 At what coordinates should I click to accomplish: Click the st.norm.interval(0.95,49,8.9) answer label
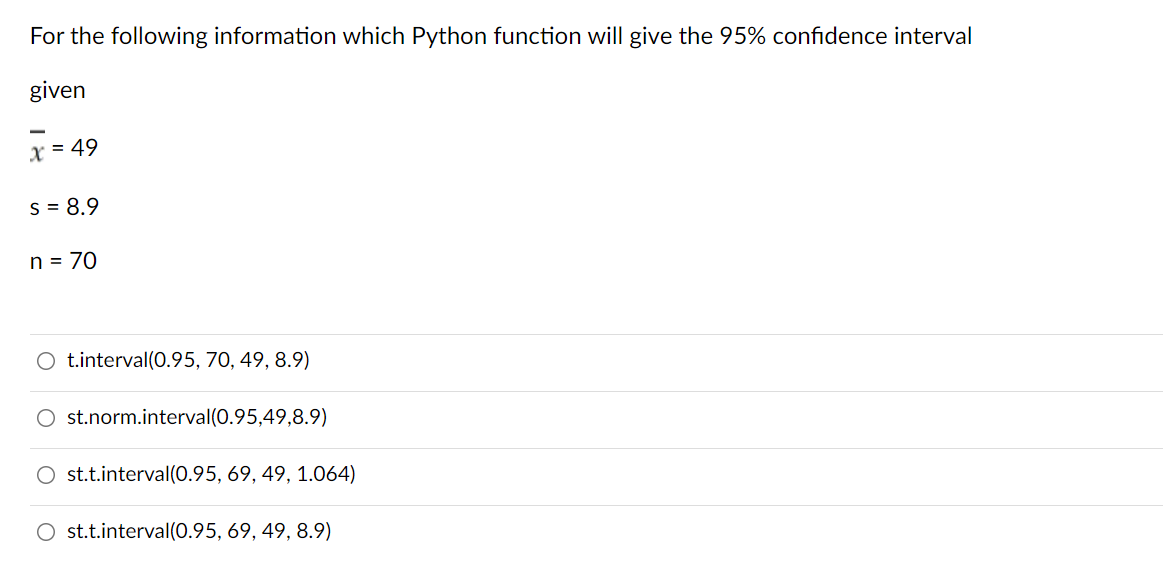pyautogui.click(x=197, y=418)
